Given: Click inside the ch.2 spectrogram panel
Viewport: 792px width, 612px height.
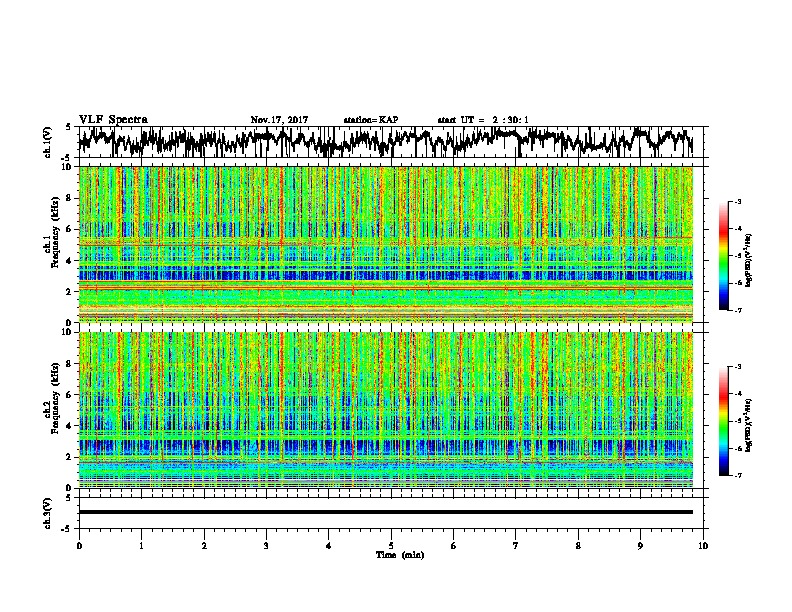Looking at the screenshot, I should click(386, 410).
